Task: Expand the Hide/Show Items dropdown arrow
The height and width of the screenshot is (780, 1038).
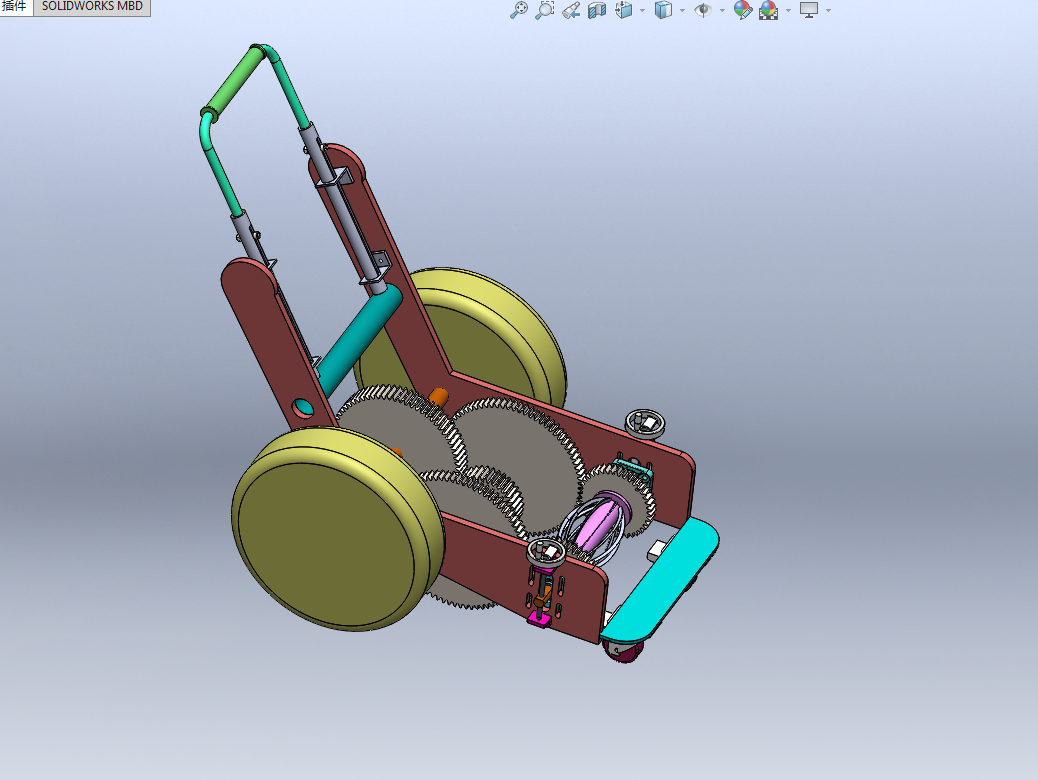Action: tap(722, 11)
